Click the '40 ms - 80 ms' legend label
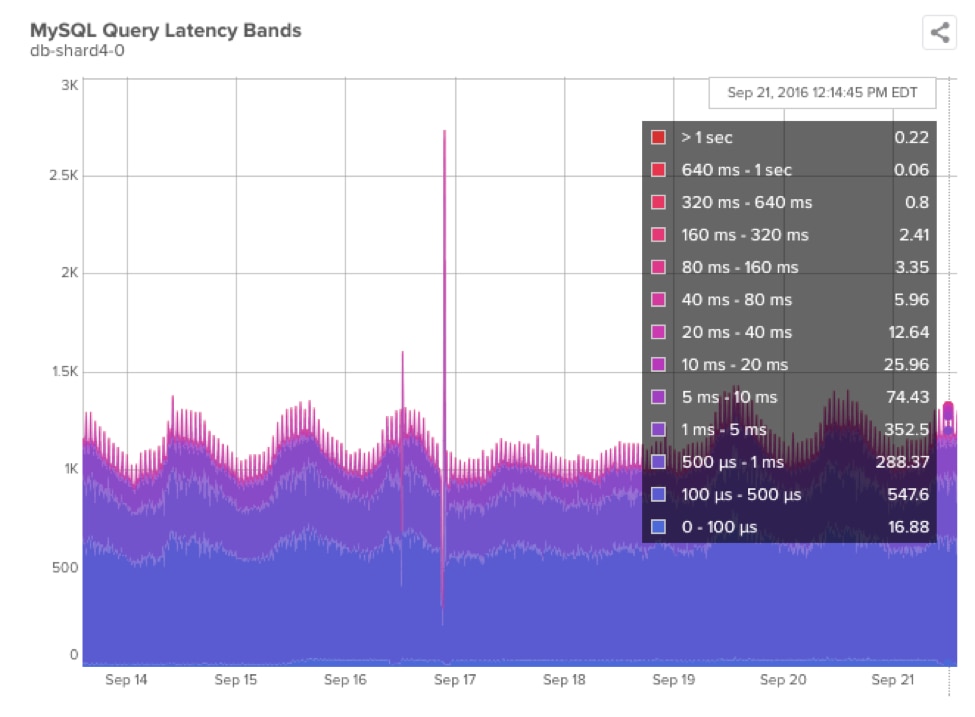This screenshot has width=975, height=717. pyautogui.click(x=736, y=300)
